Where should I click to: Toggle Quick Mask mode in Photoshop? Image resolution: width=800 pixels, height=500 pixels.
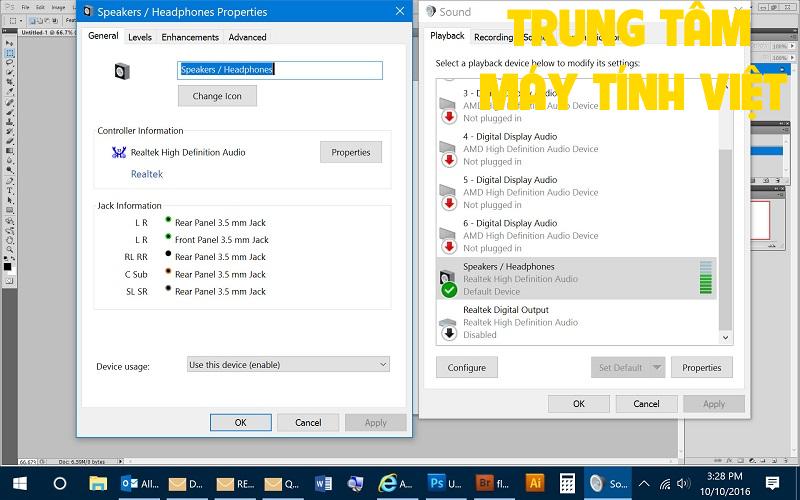point(9,281)
